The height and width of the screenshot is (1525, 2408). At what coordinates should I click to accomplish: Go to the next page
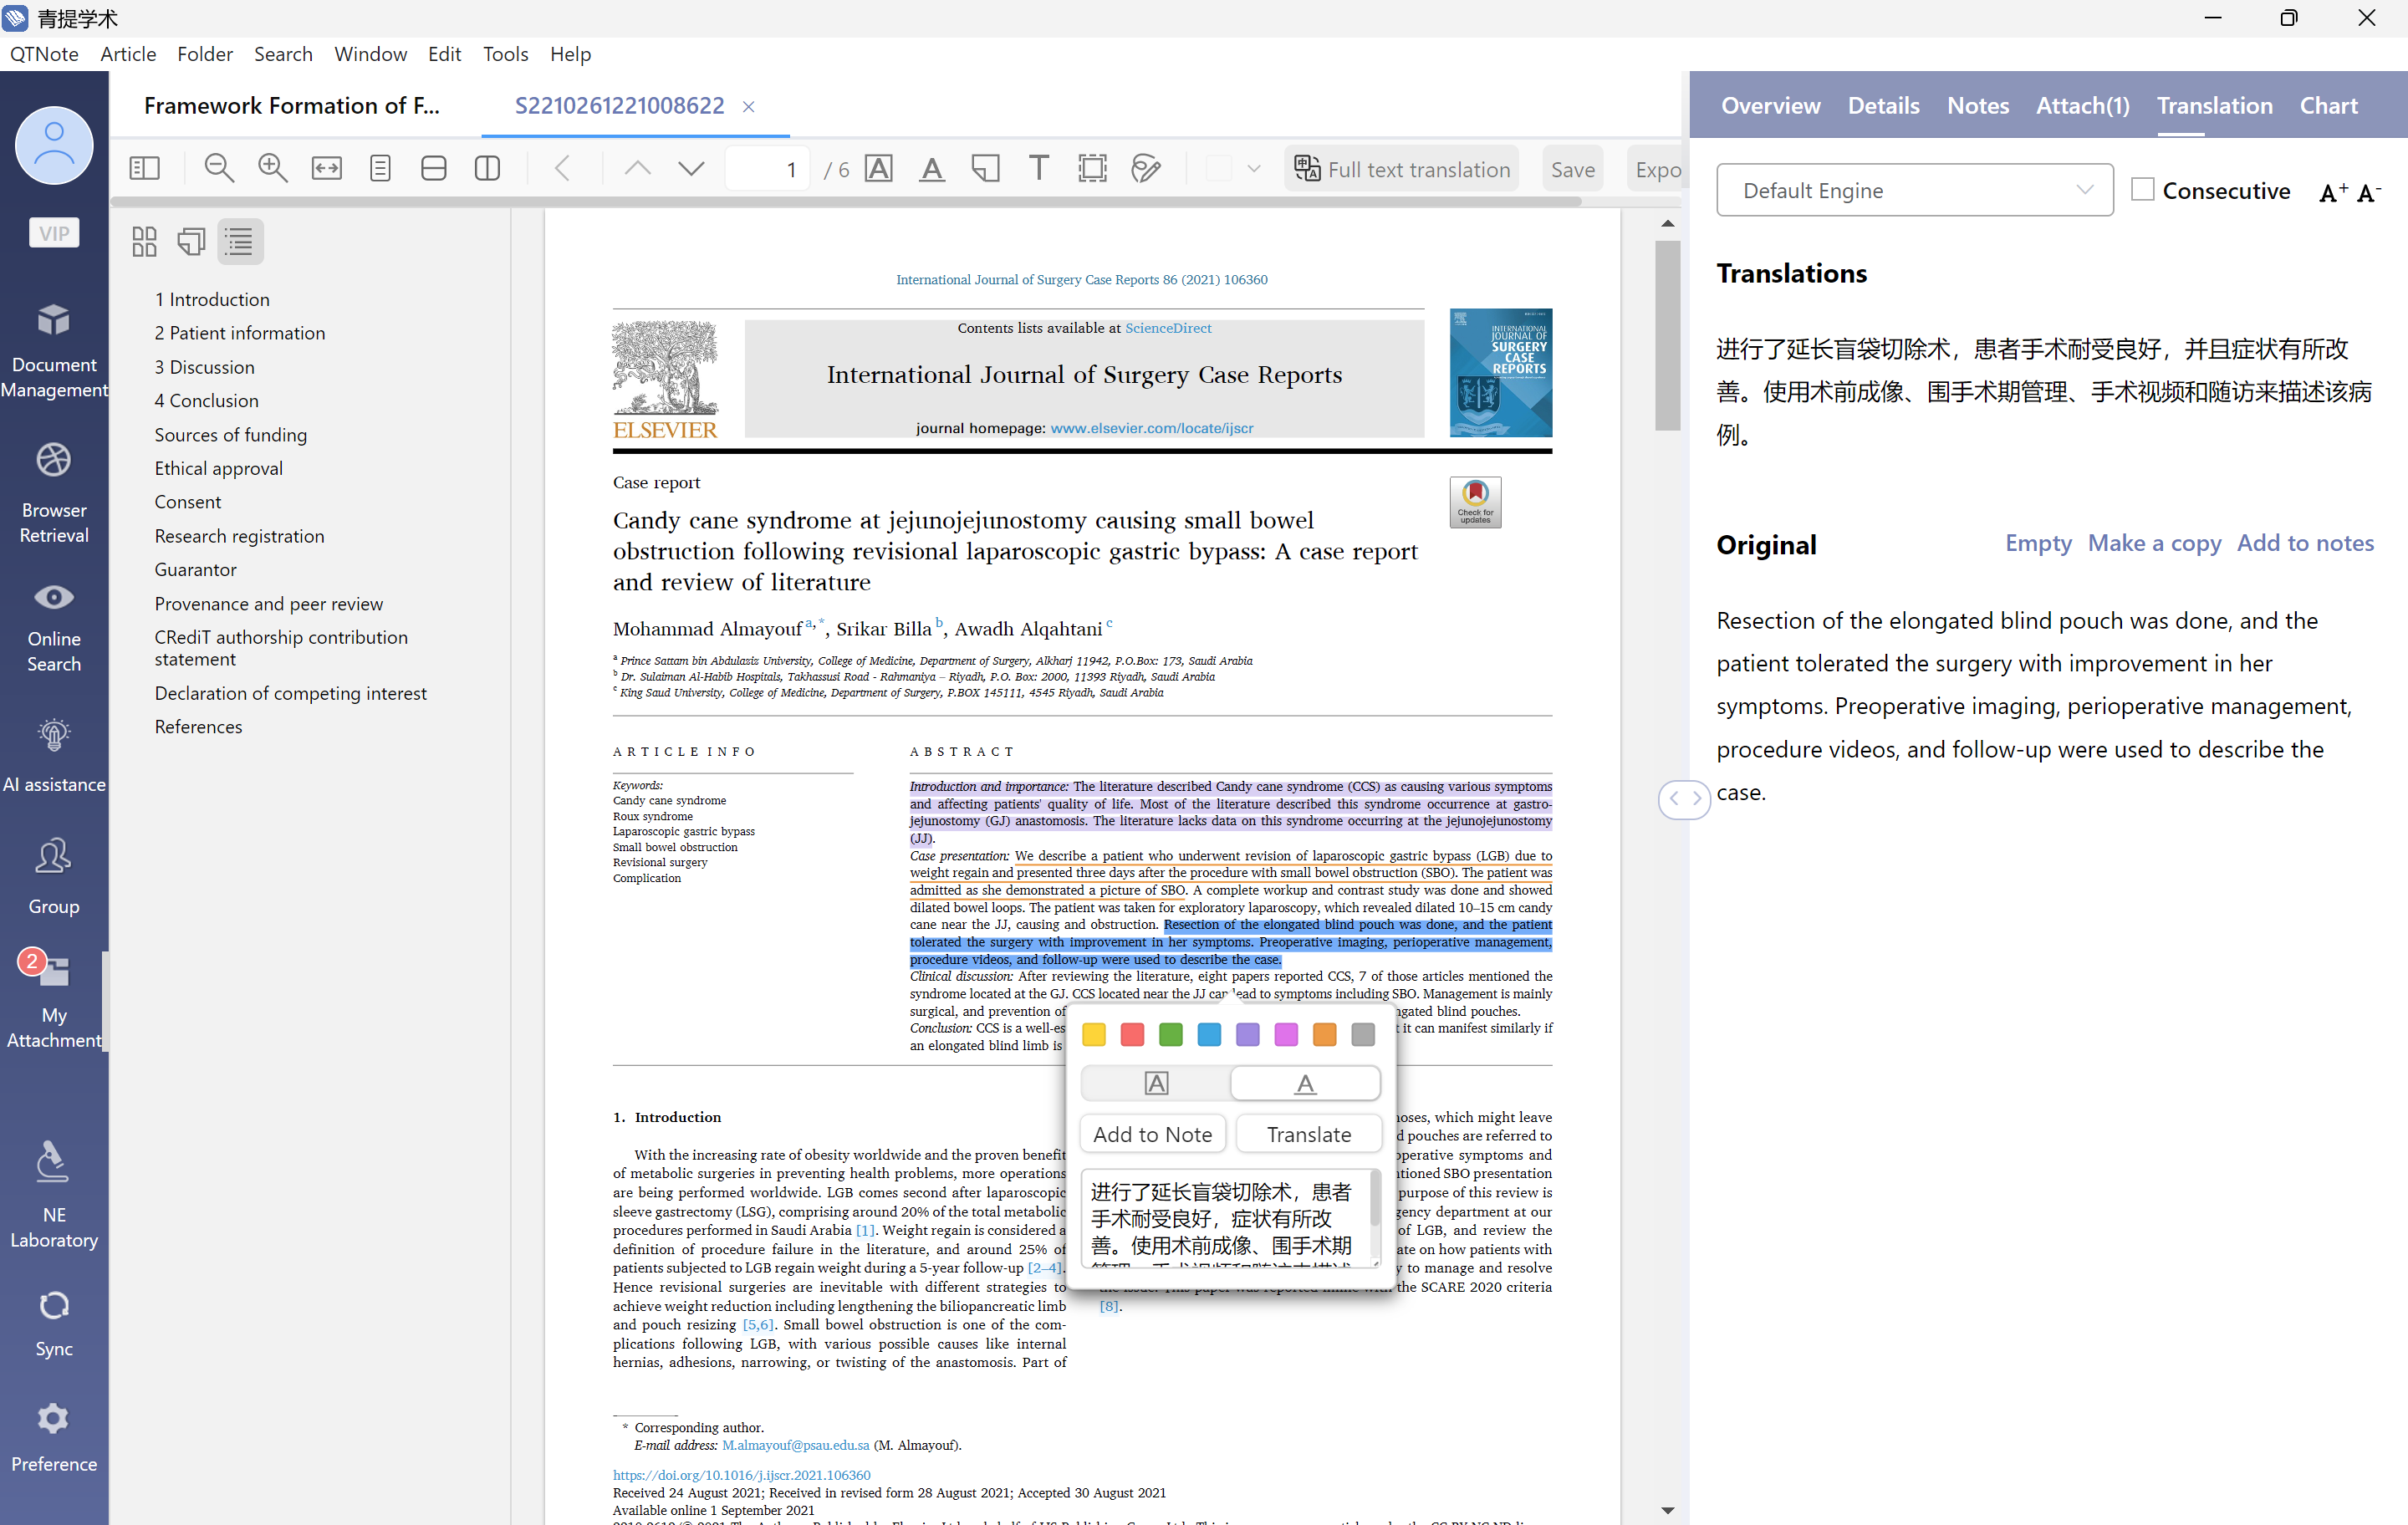(691, 169)
